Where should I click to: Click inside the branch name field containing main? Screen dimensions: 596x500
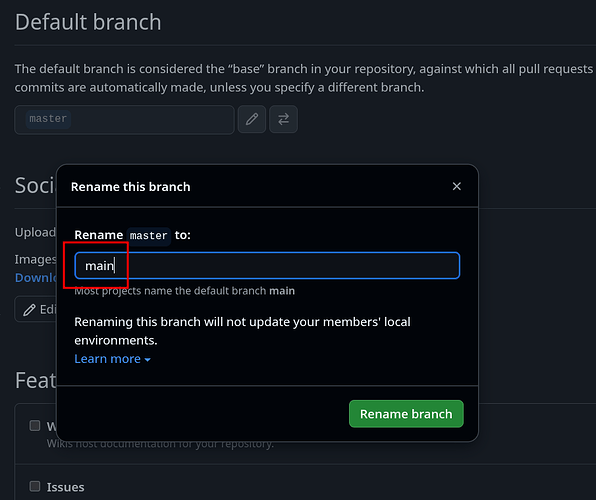(267, 265)
